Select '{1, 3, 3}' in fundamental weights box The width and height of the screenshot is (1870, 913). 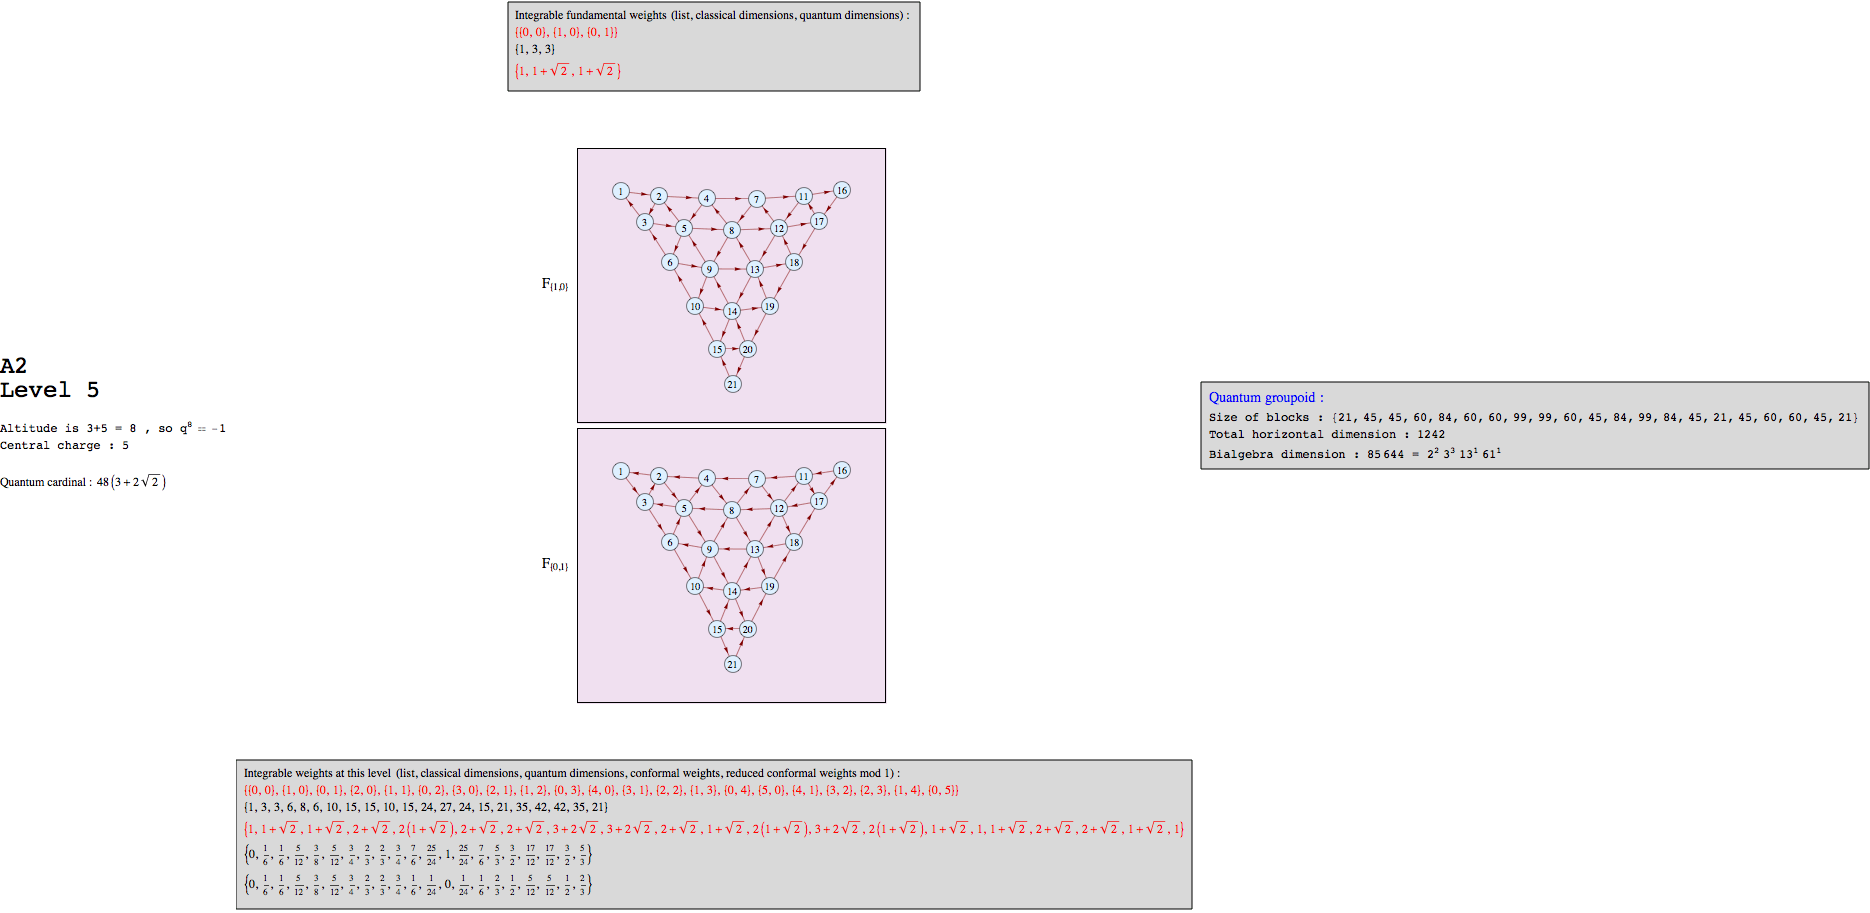[x=535, y=49]
